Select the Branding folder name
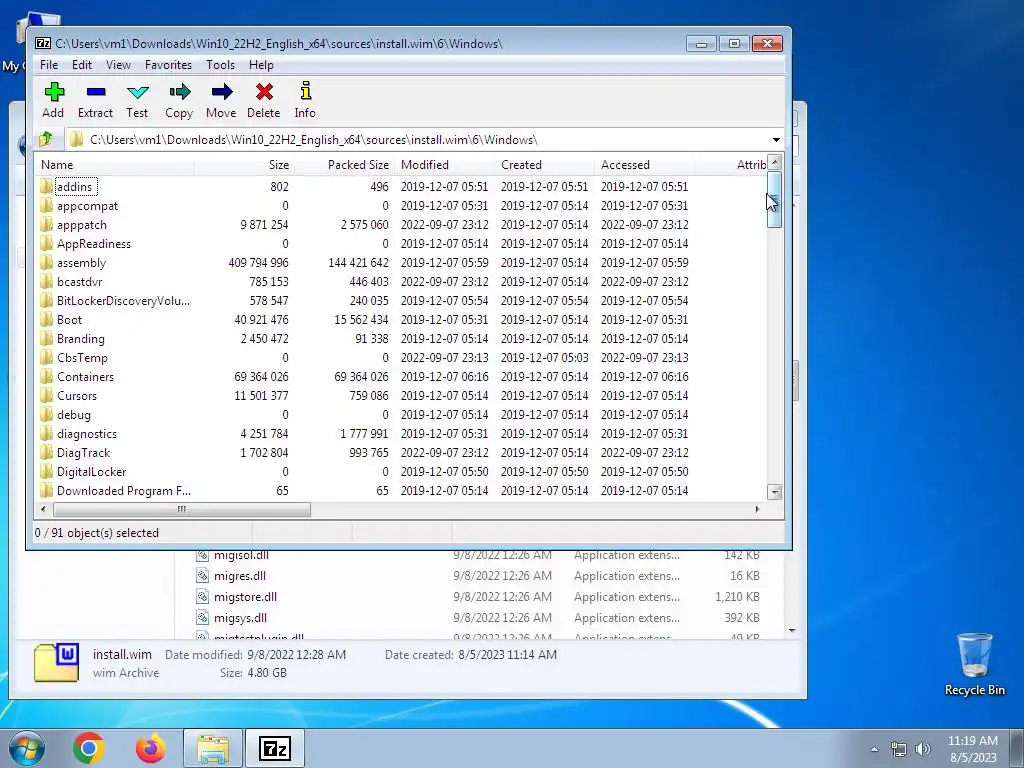Viewport: 1024px width, 768px height. 80,338
